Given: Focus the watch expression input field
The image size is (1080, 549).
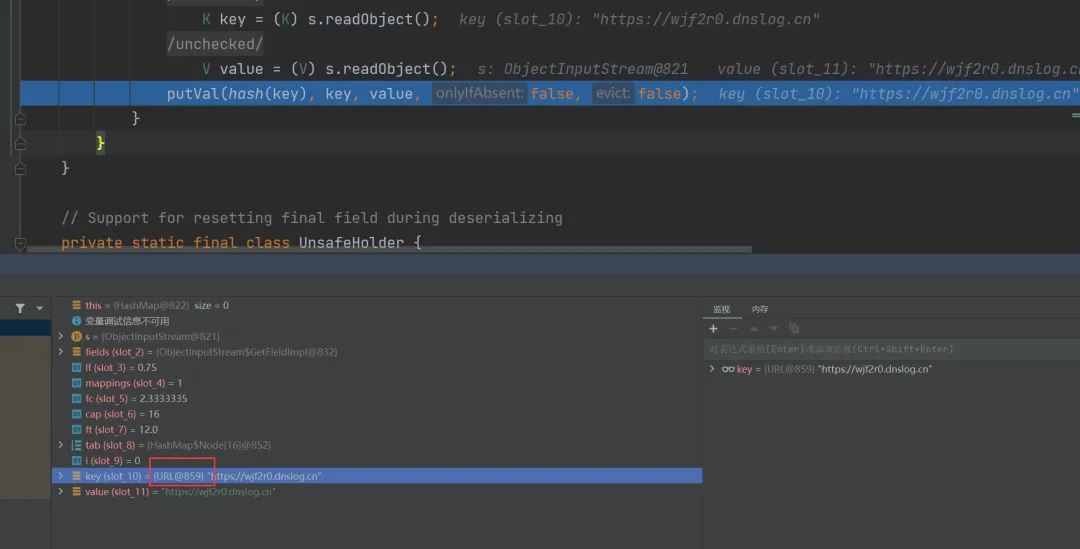Looking at the screenshot, I should click(891, 349).
